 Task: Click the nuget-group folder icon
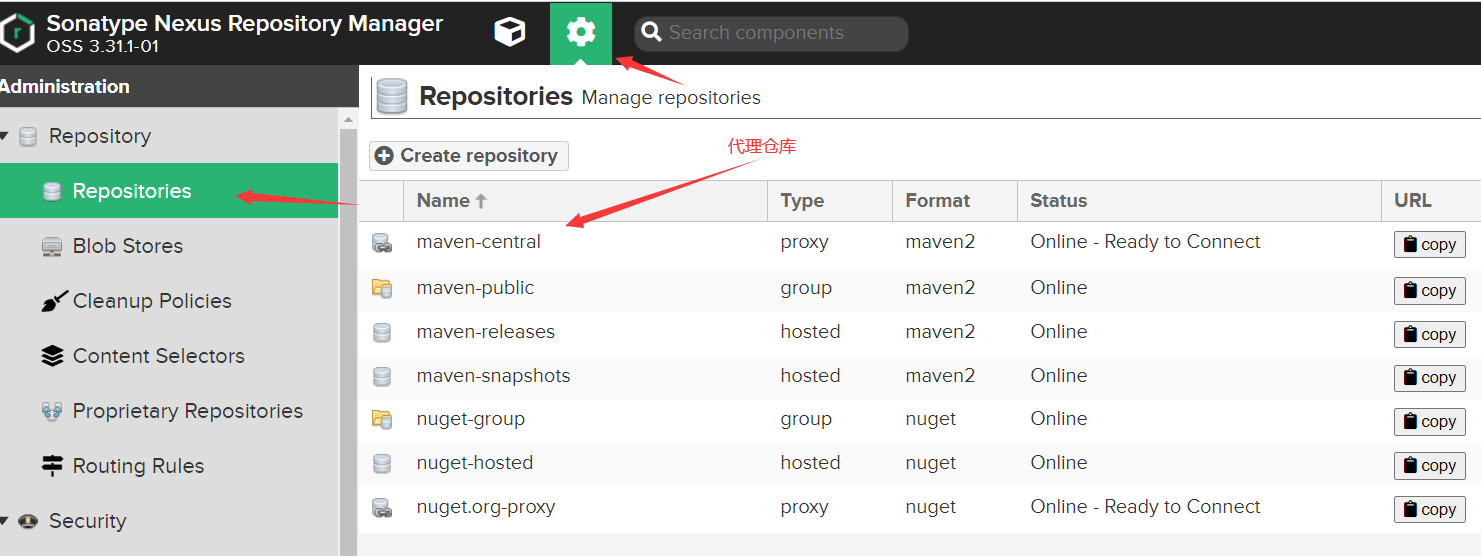click(x=381, y=420)
